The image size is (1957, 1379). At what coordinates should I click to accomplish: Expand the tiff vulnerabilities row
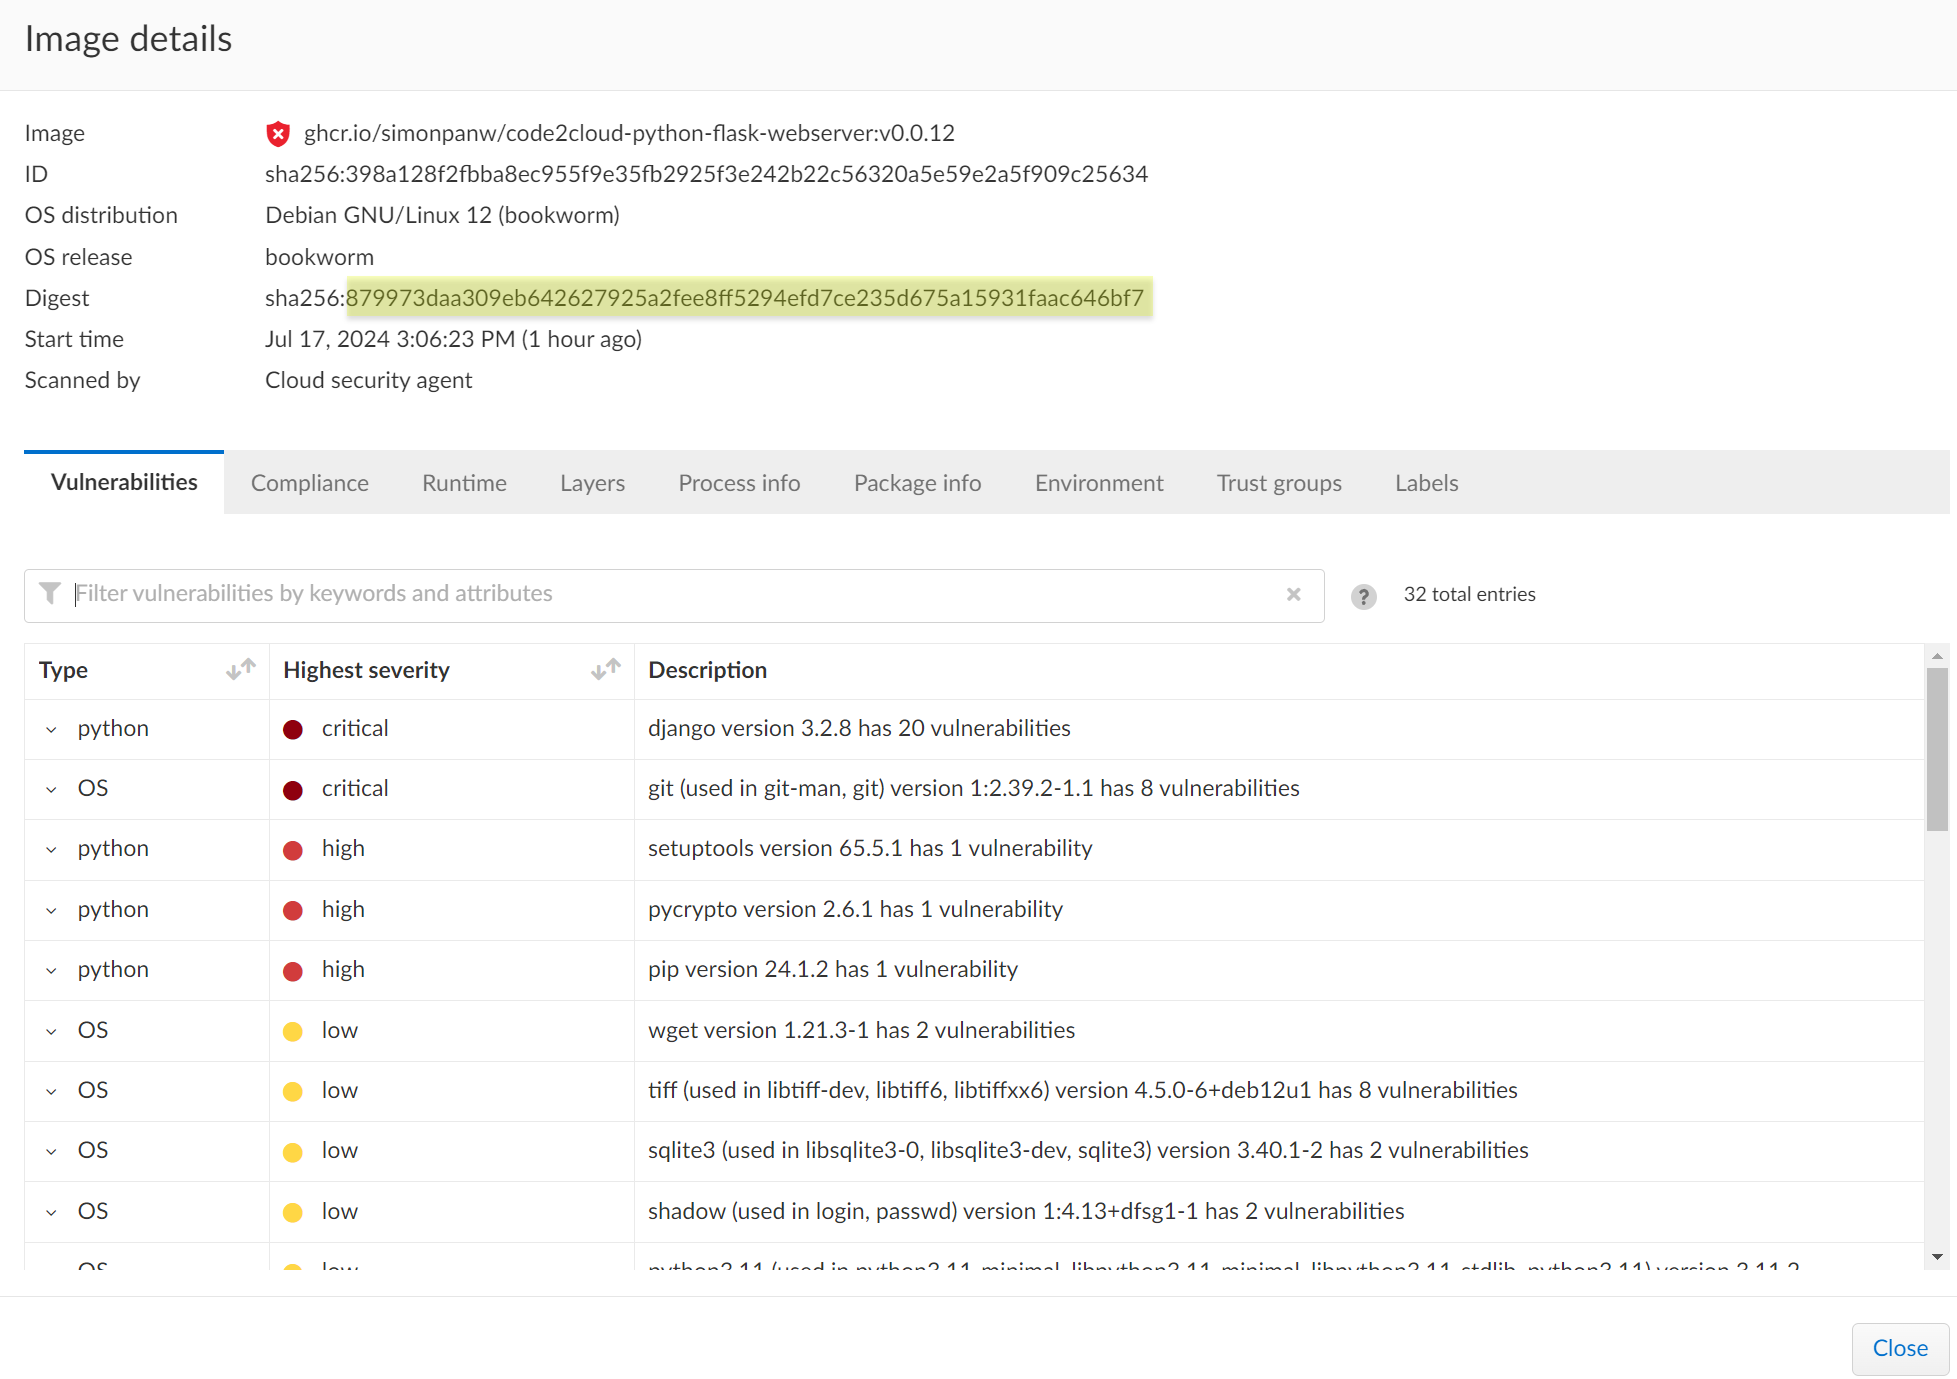[x=51, y=1092]
